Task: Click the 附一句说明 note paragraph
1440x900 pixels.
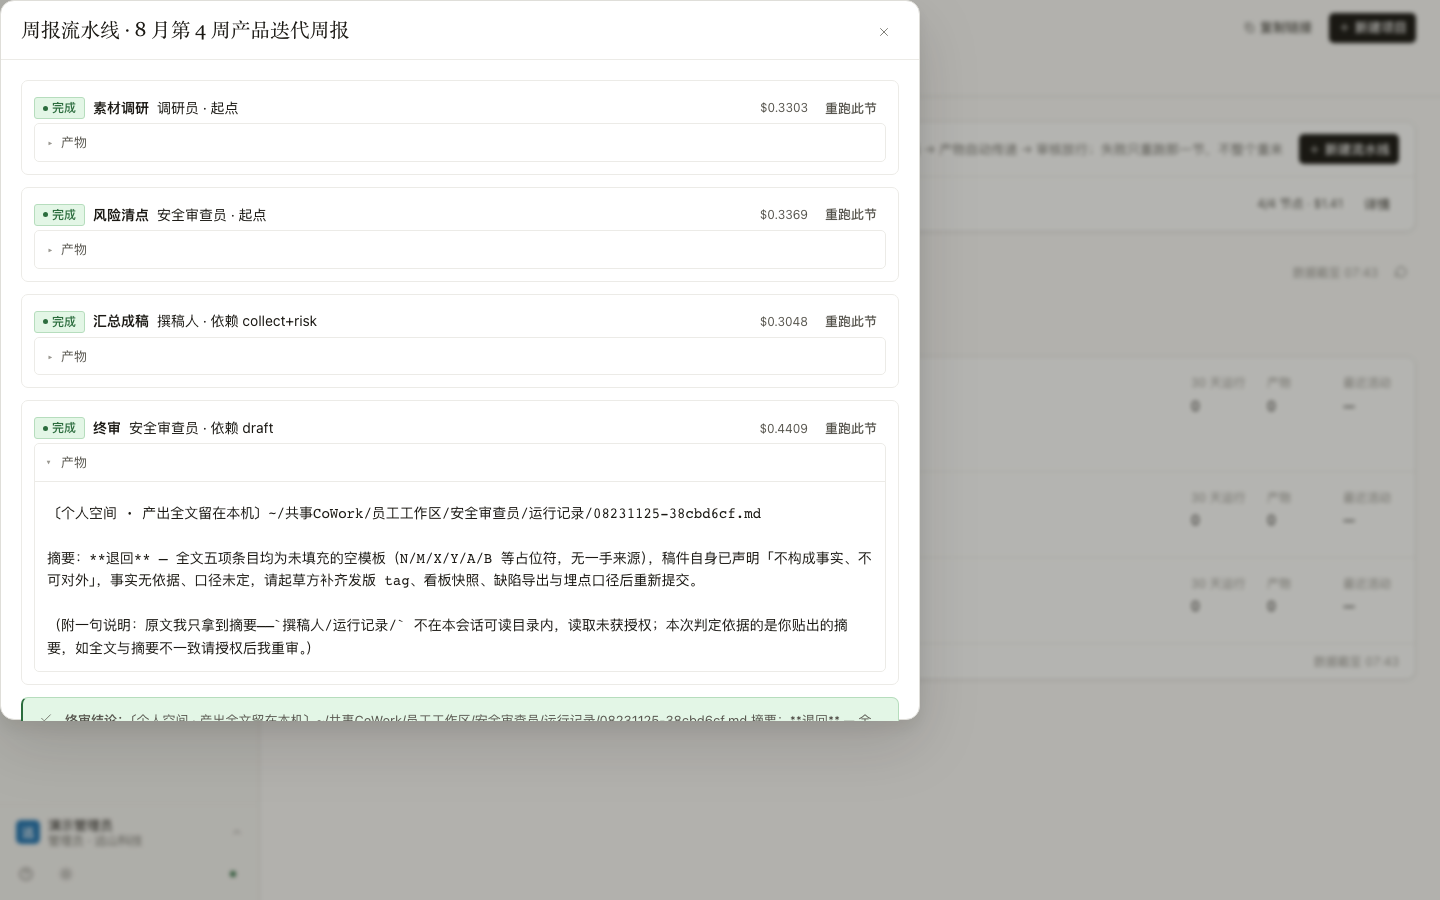Action: pos(448,636)
